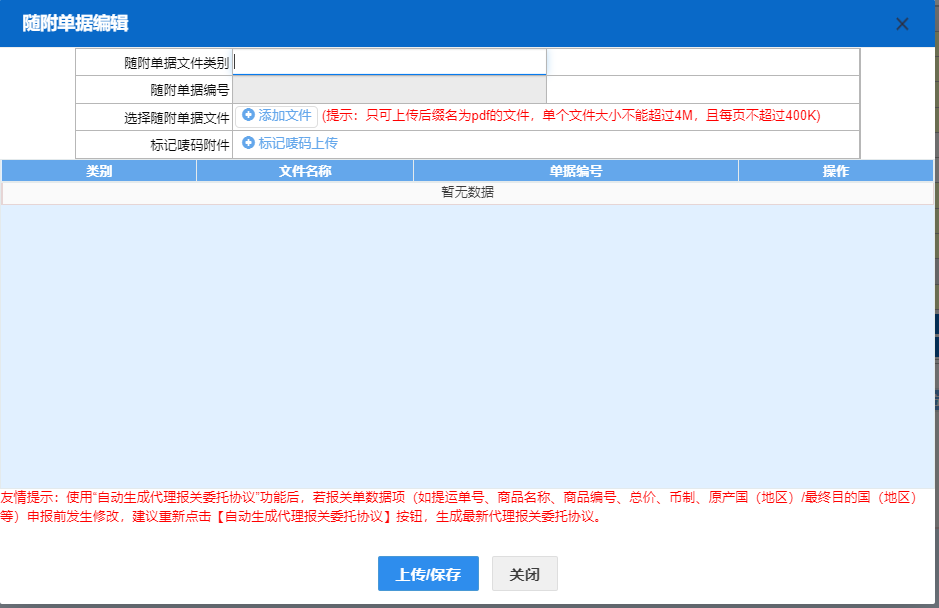Click the 随附单据文件类别 row label
The height and width of the screenshot is (608, 939).
177,63
